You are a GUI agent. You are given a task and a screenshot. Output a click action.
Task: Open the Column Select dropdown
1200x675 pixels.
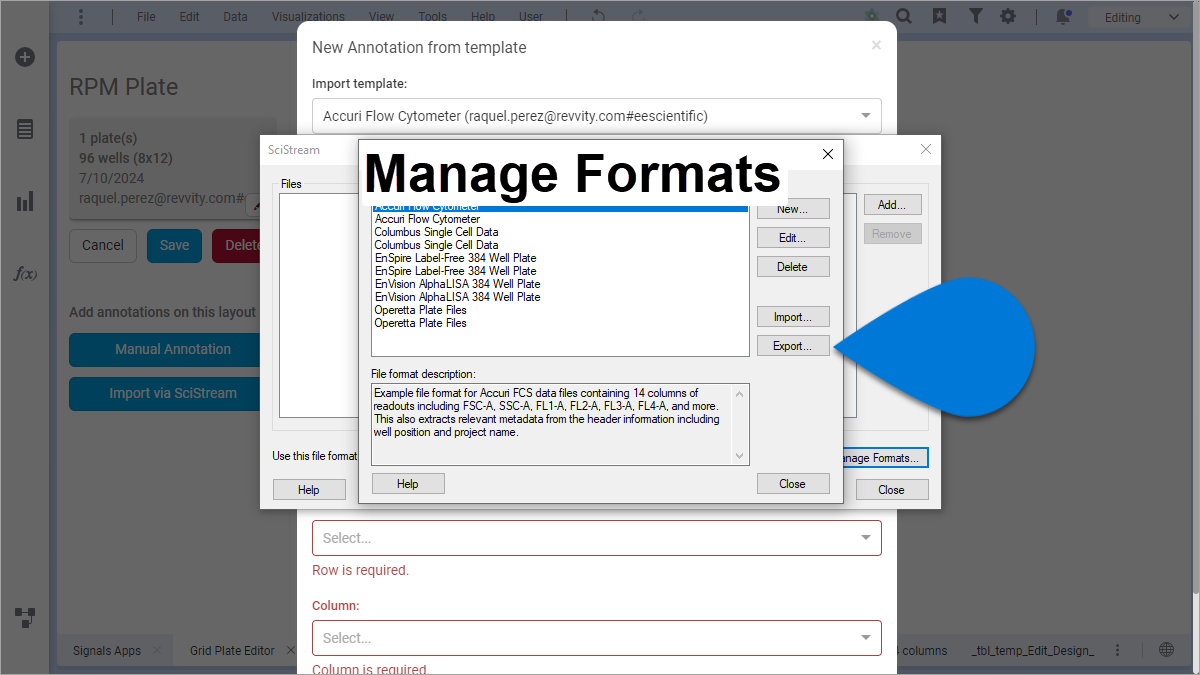[597, 638]
